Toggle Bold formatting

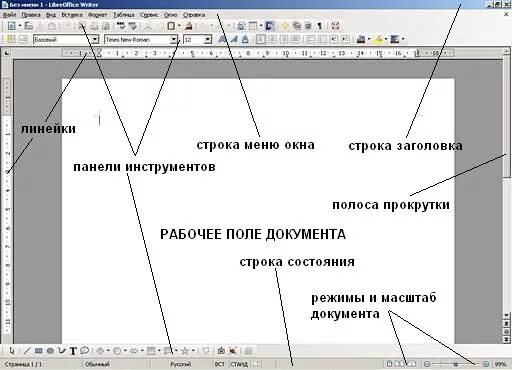(x=222, y=39)
